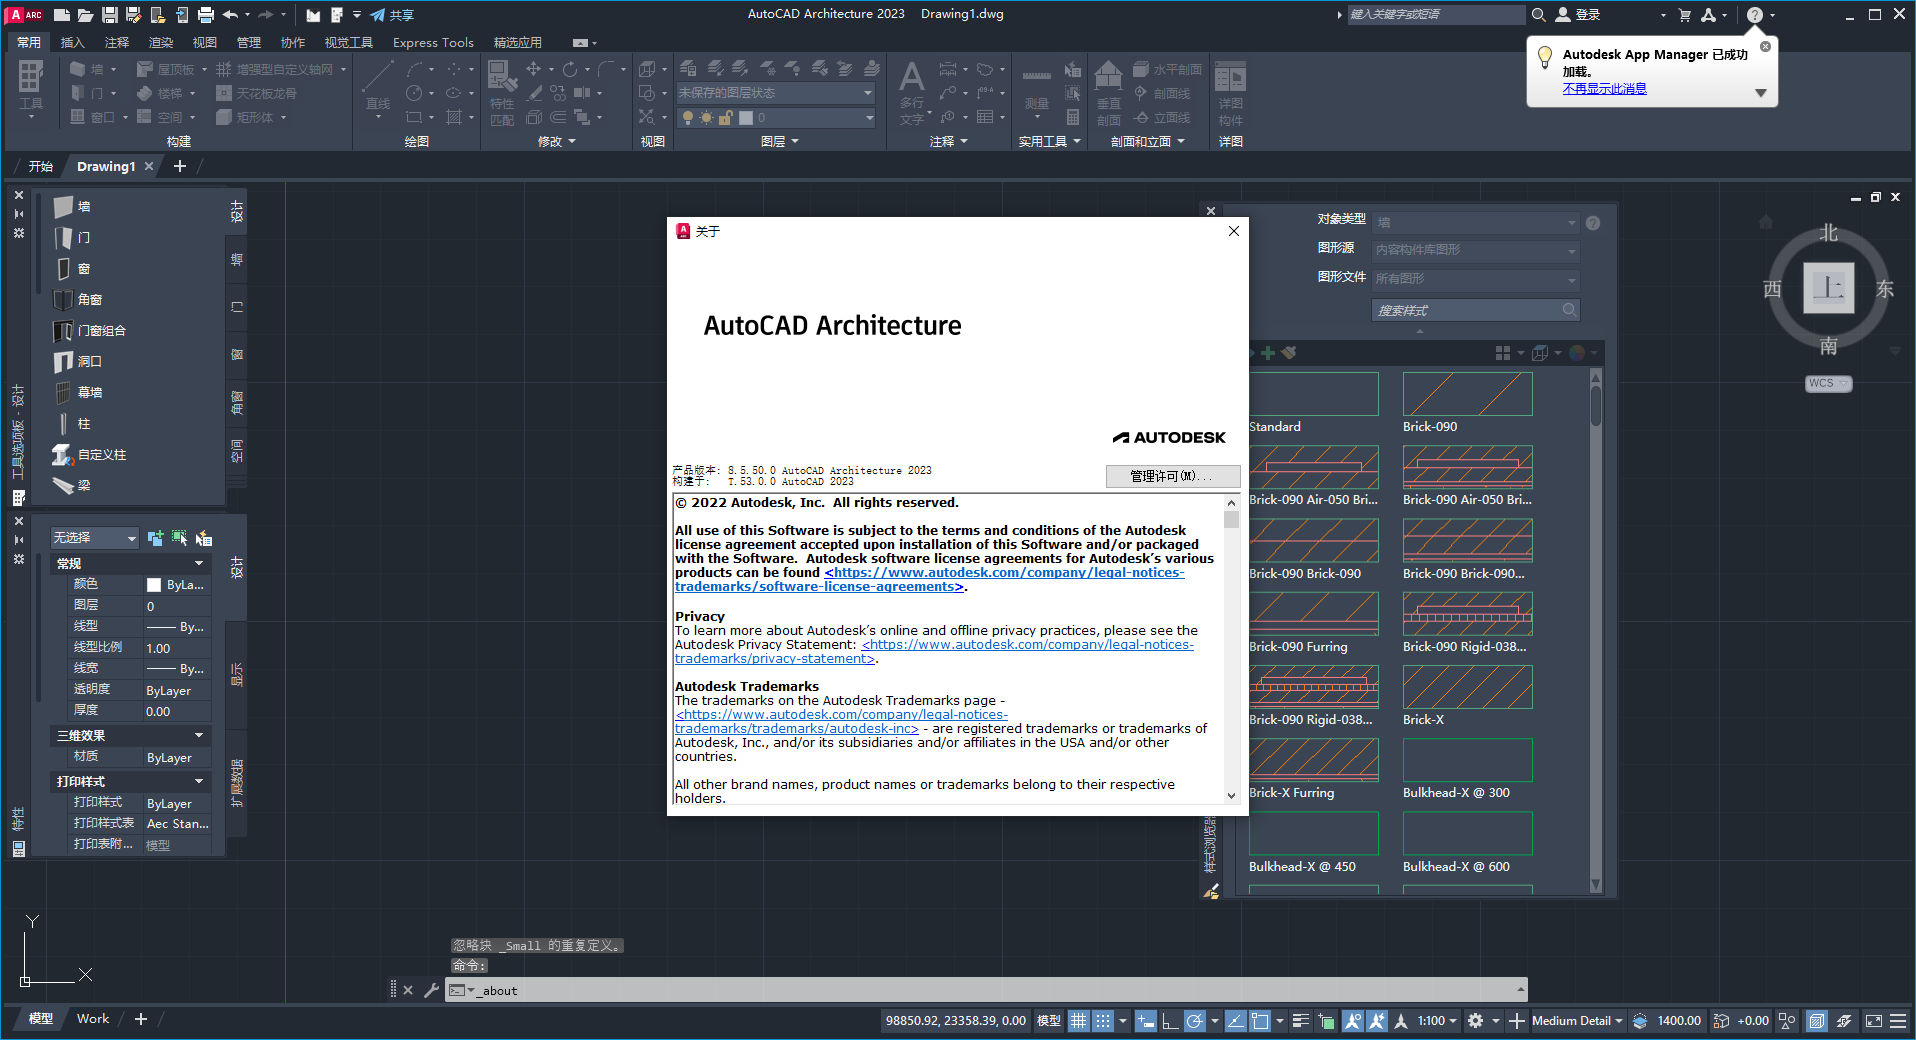
Task: Click the 管理许可(M) button in About dialog
Action: 1172,476
